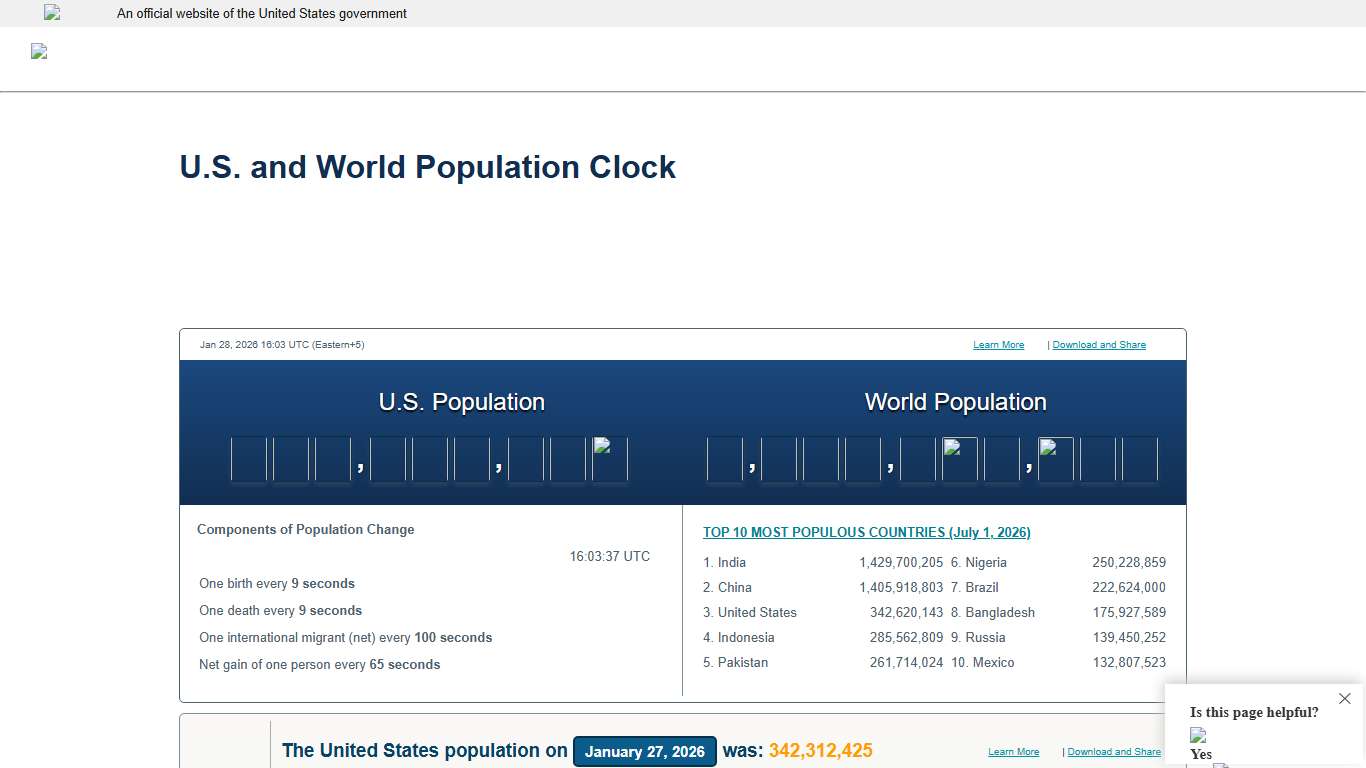Image resolution: width=1366 pixels, height=768 pixels.
Task: Open Download and Share for the population clock
Action: tap(1099, 344)
